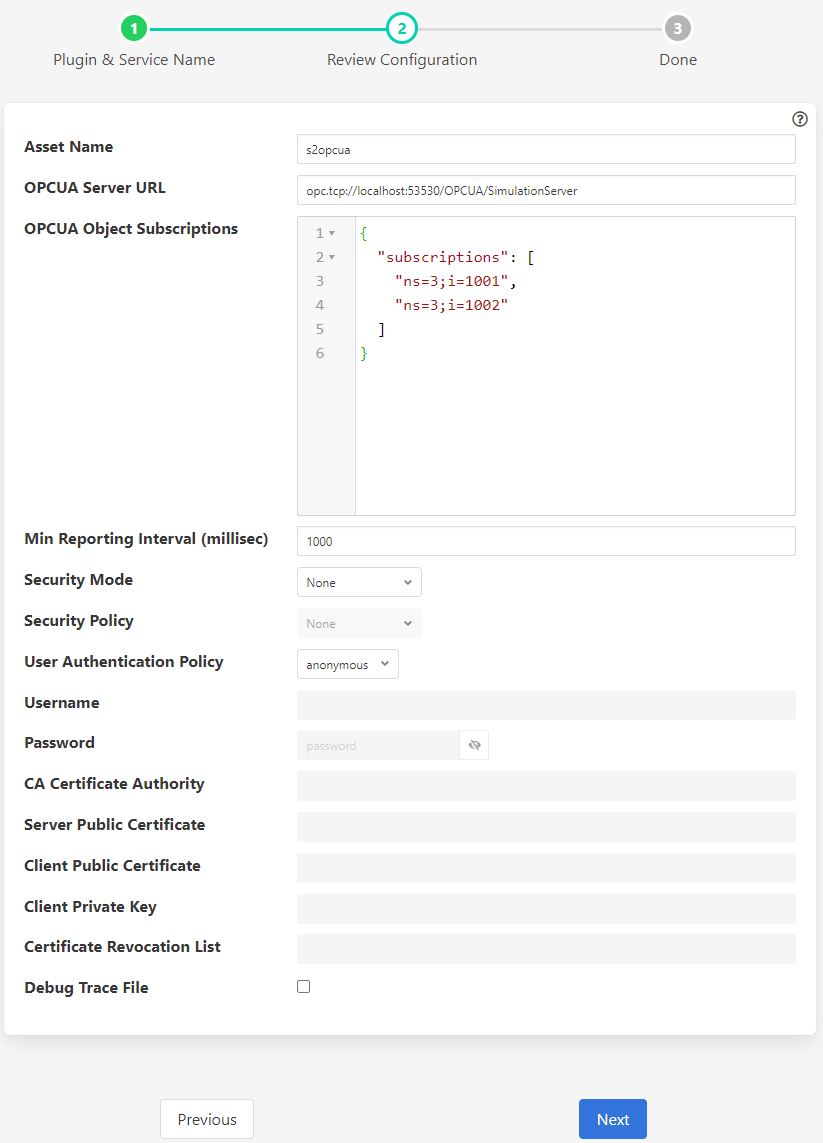Click inside the JSON subscriptions editor
This screenshot has width=823, height=1143.
pyautogui.click(x=575, y=420)
